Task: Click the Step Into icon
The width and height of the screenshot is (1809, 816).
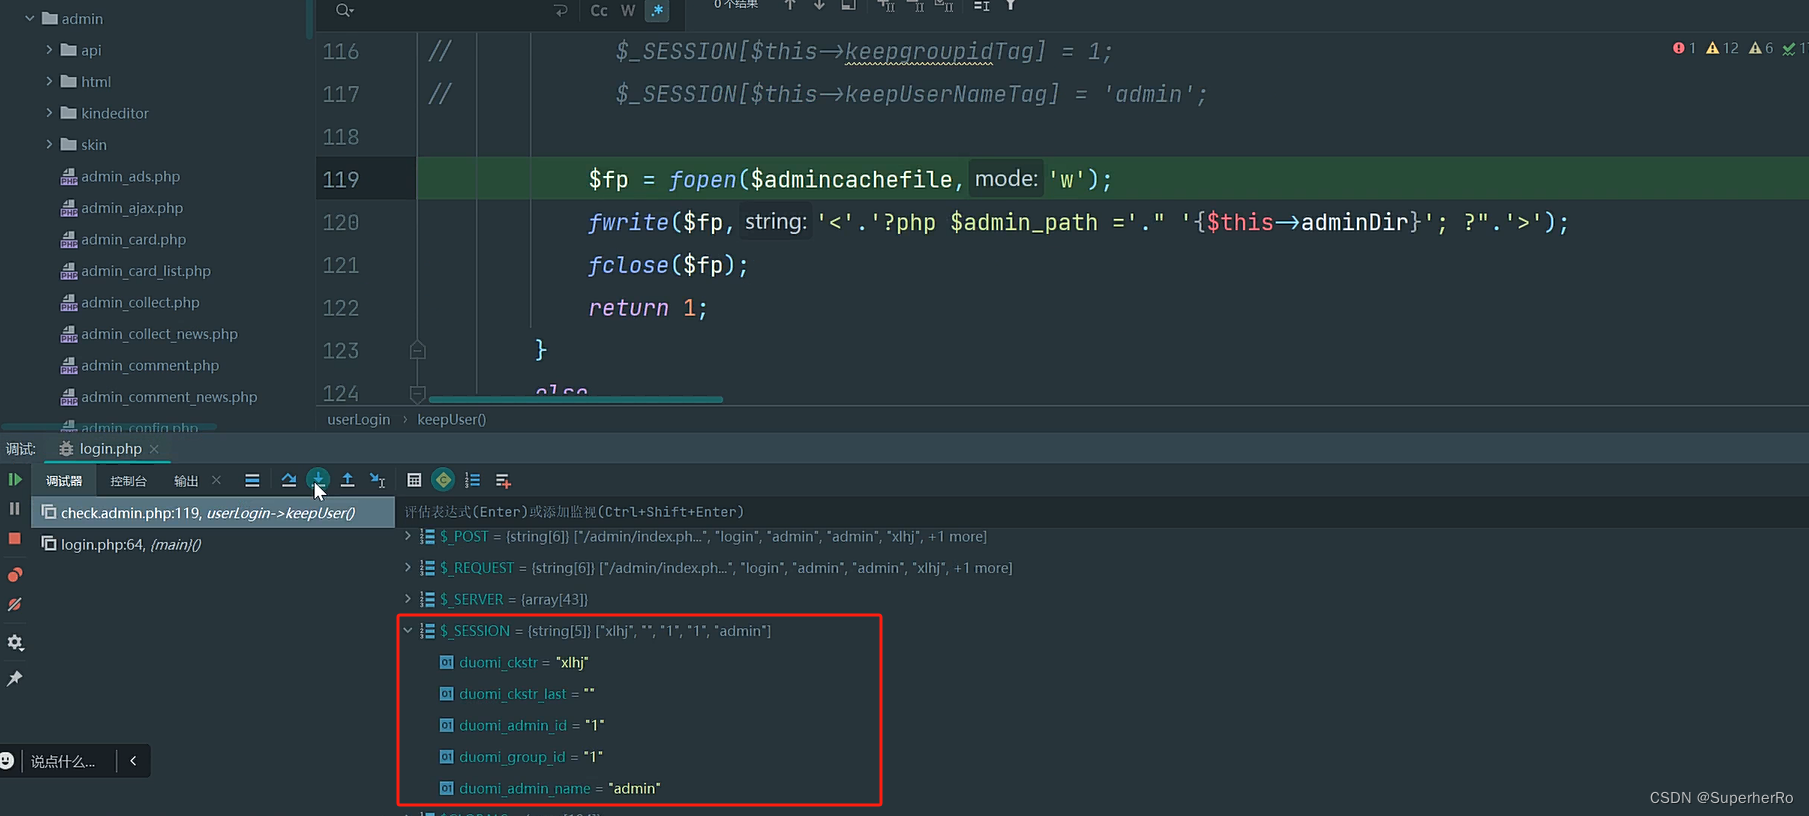Action: tap(318, 479)
